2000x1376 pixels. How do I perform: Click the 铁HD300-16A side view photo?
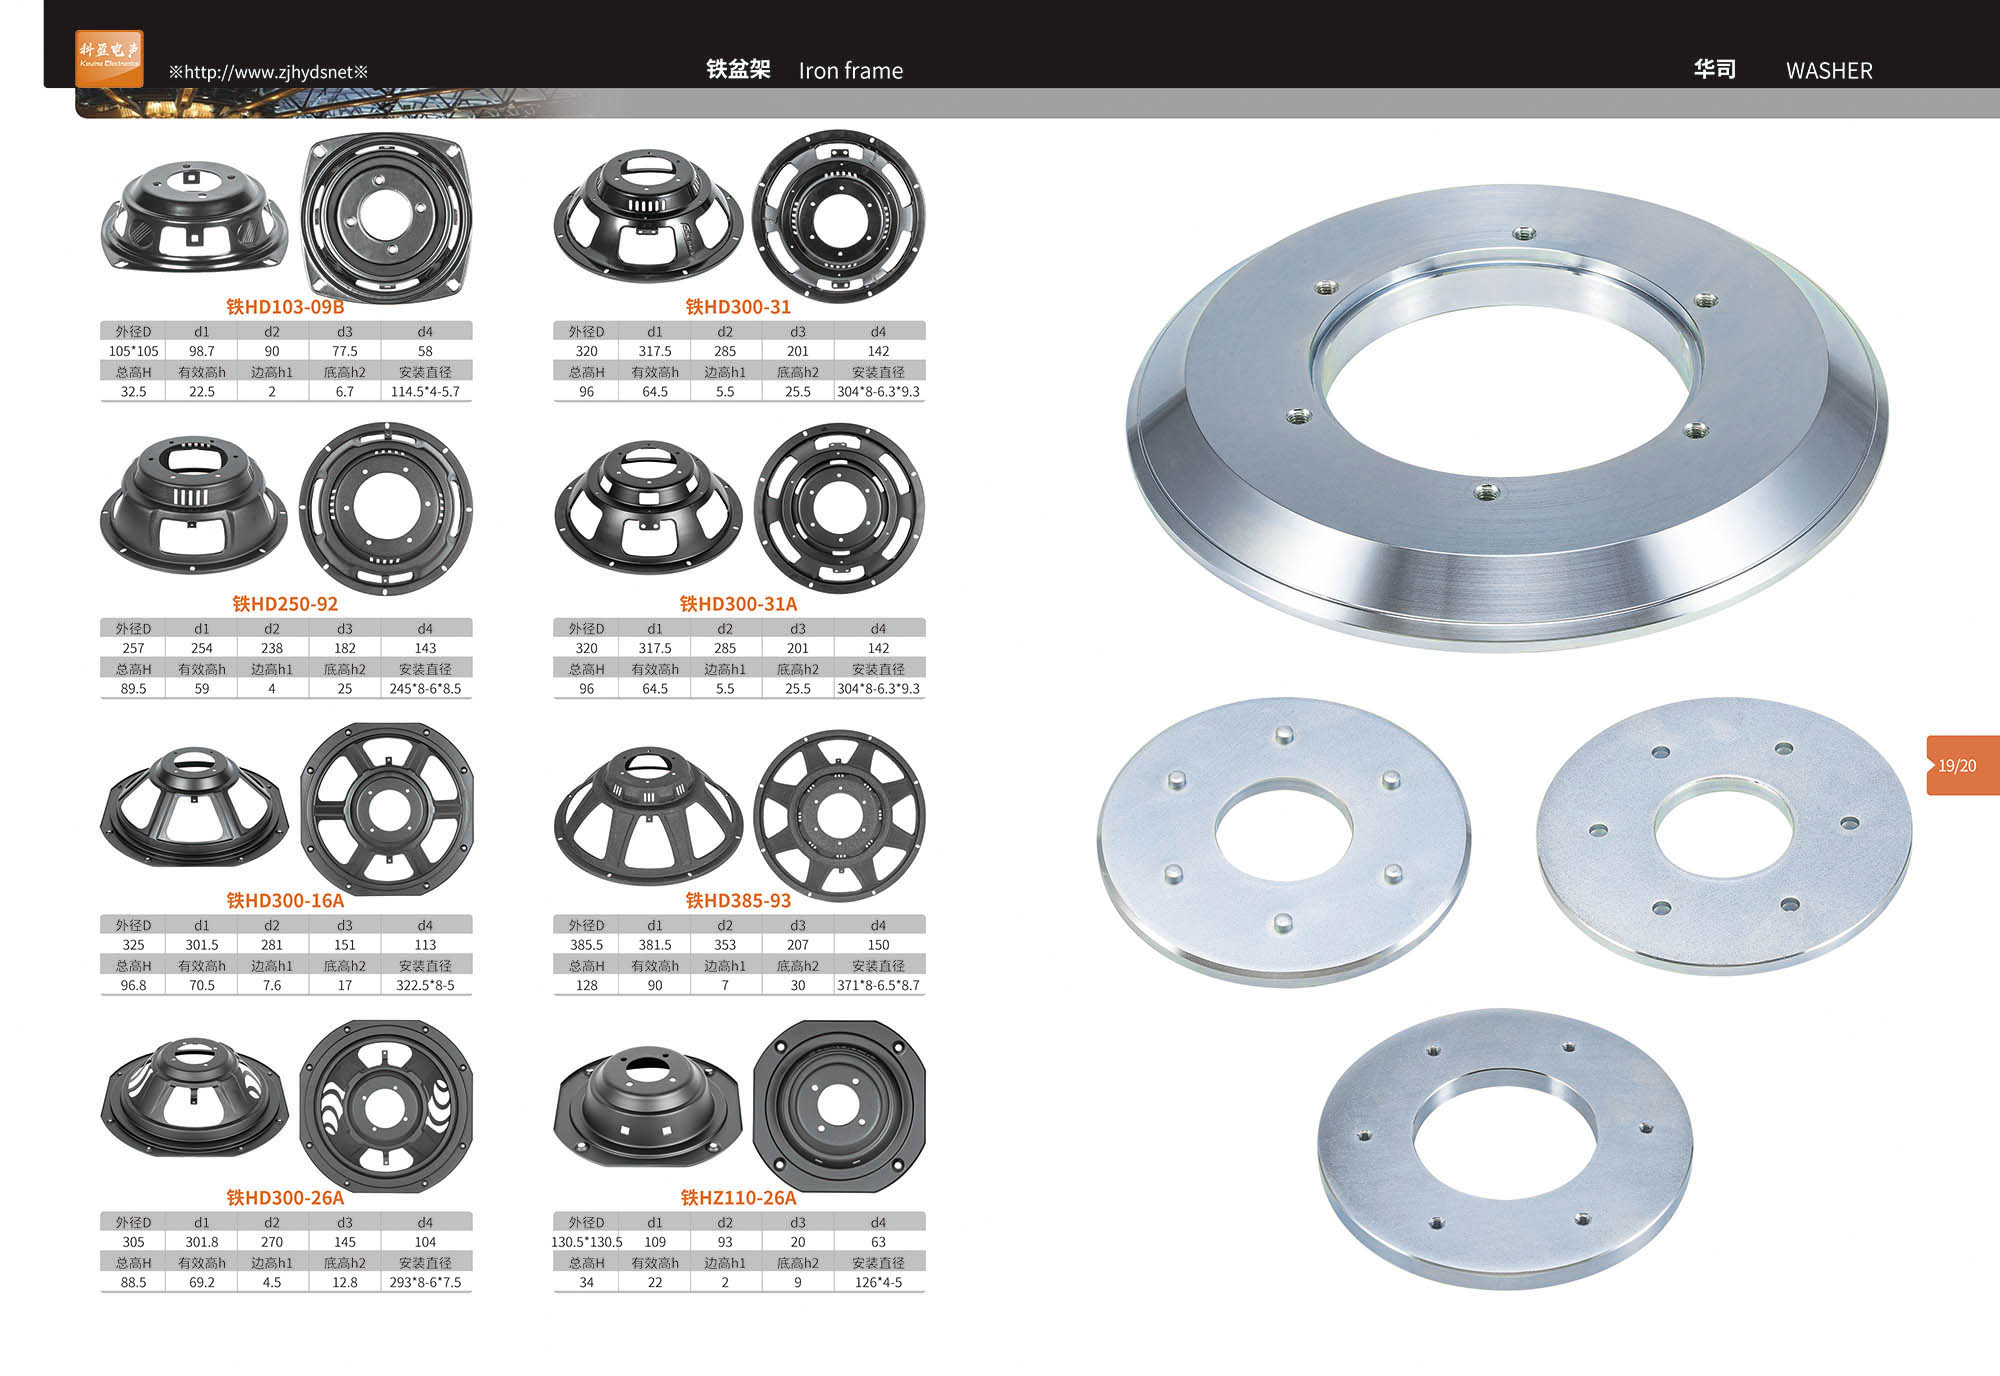tap(194, 806)
